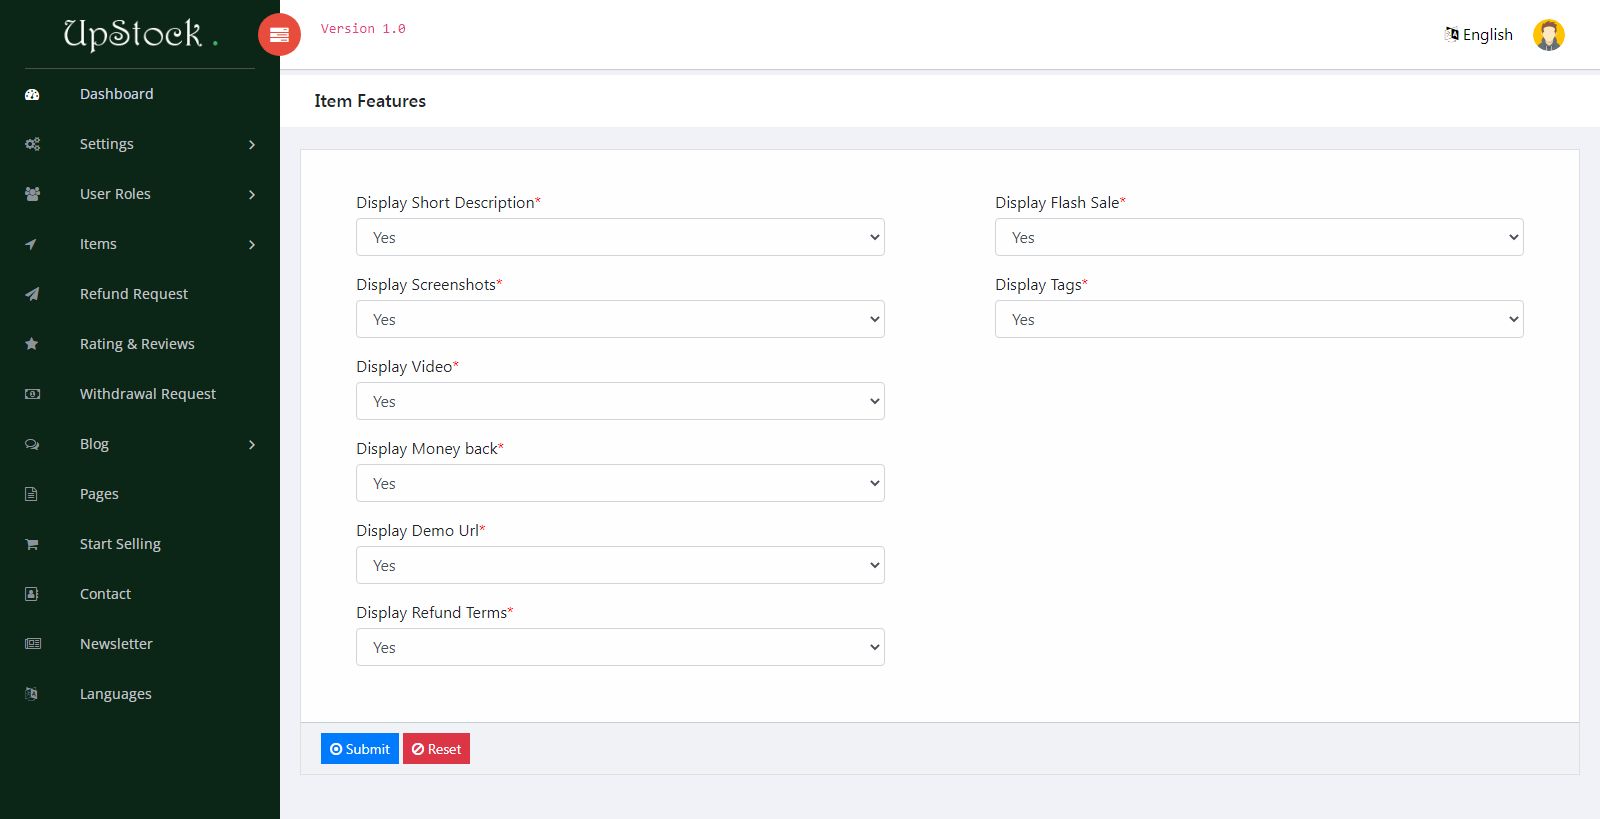Click the Dashboard gauge icon
Screen dimensions: 1600x819
click(x=32, y=94)
